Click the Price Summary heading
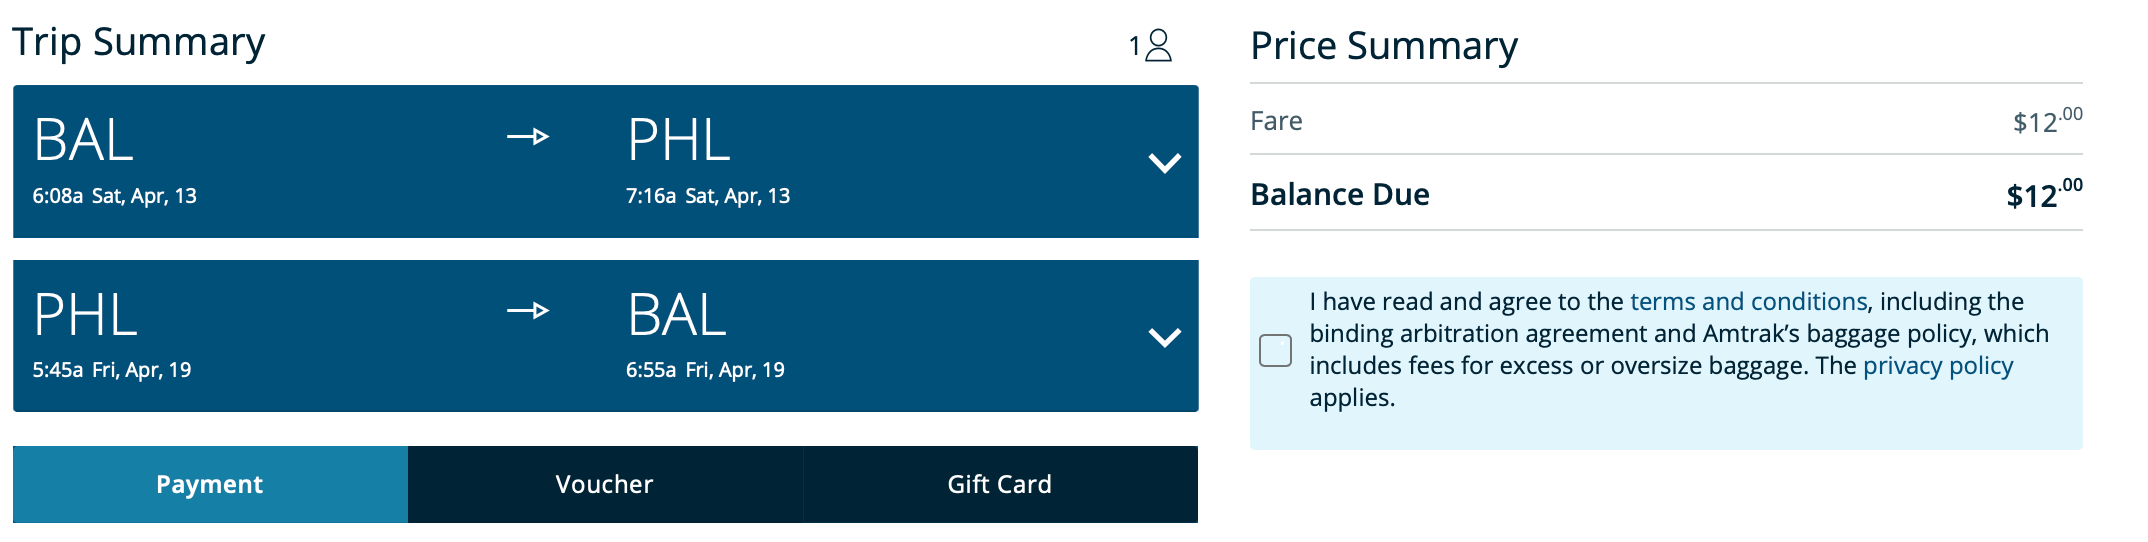This screenshot has height=542, width=2148. click(x=1383, y=46)
